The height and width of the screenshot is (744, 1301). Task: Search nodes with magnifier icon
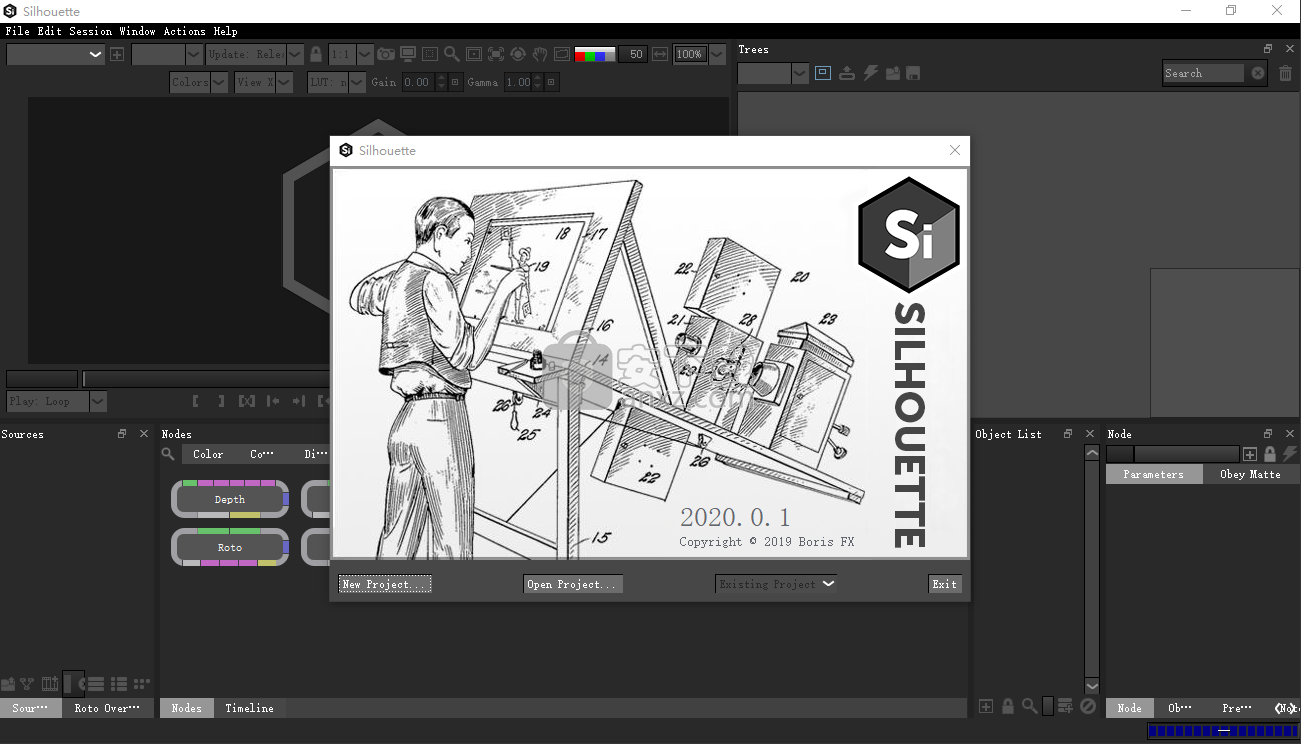(168, 454)
